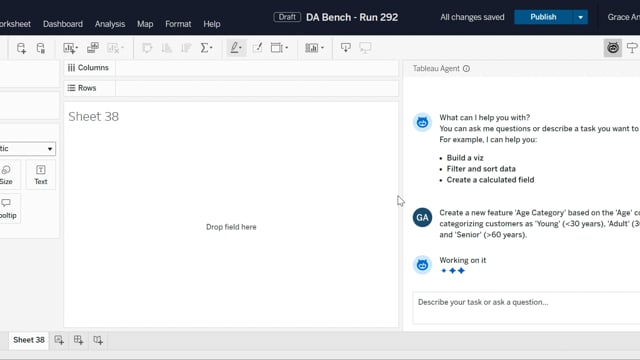Click the New Data Source icon
Image resolution: width=640 pixels, height=360 pixels.
[x=21, y=48]
